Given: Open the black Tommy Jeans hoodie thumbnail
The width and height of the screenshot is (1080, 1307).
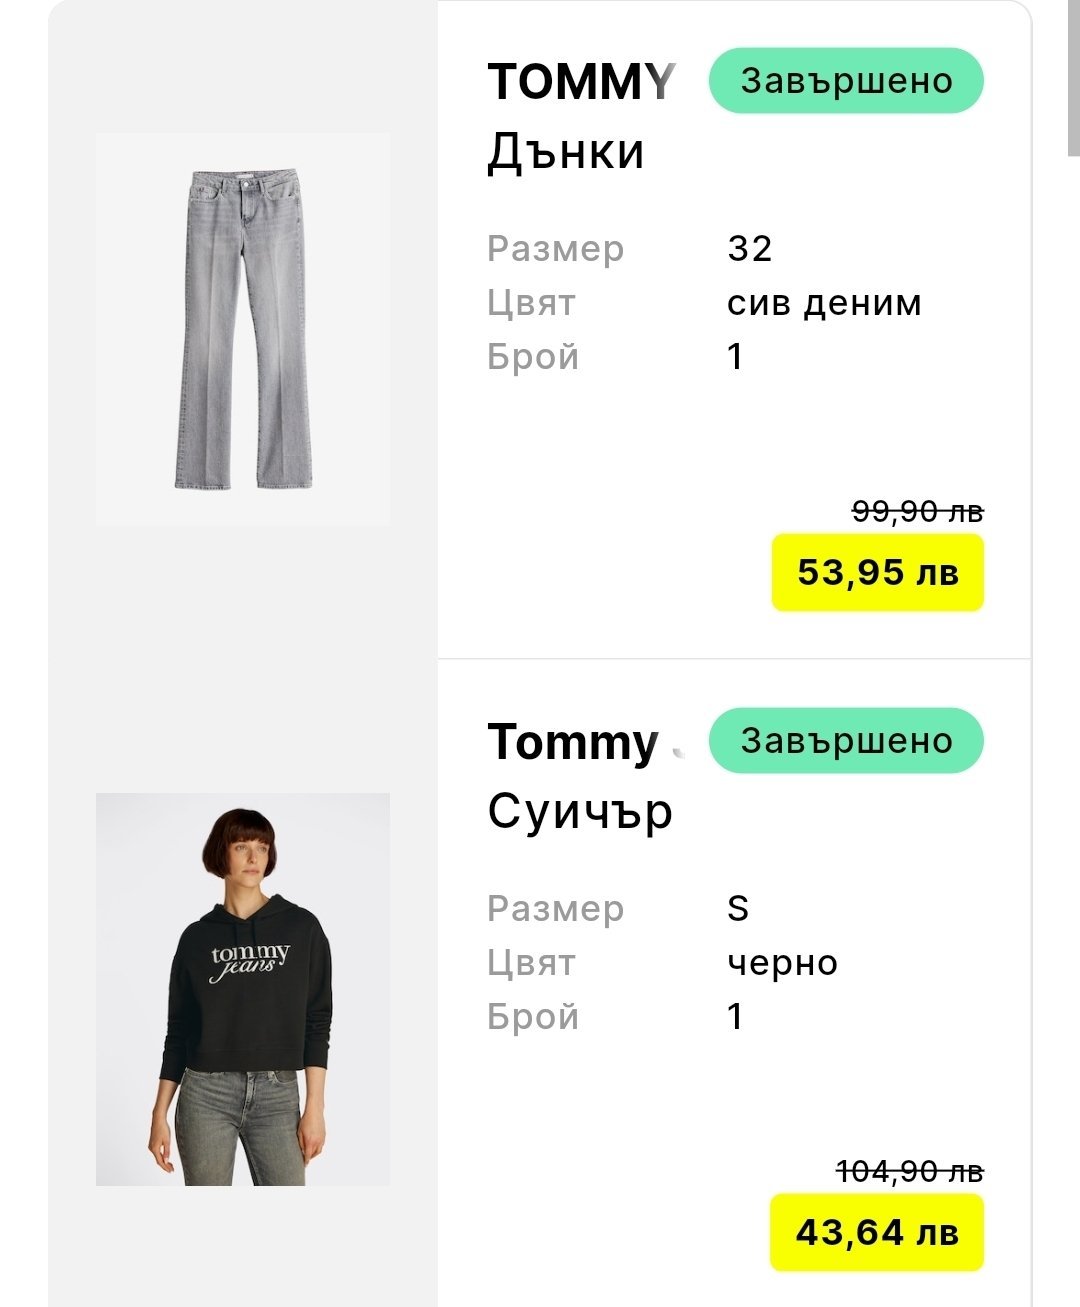Looking at the screenshot, I should [243, 989].
